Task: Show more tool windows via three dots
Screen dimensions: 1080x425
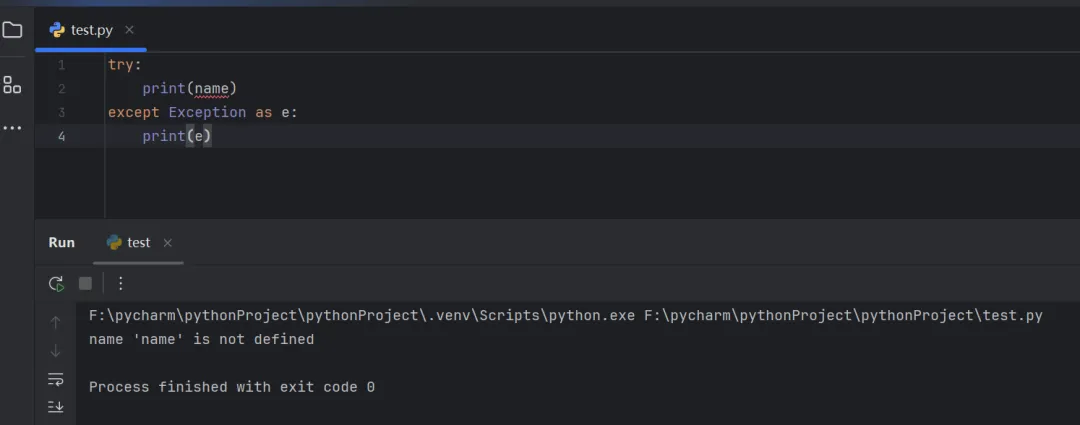Action: coord(12,128)
